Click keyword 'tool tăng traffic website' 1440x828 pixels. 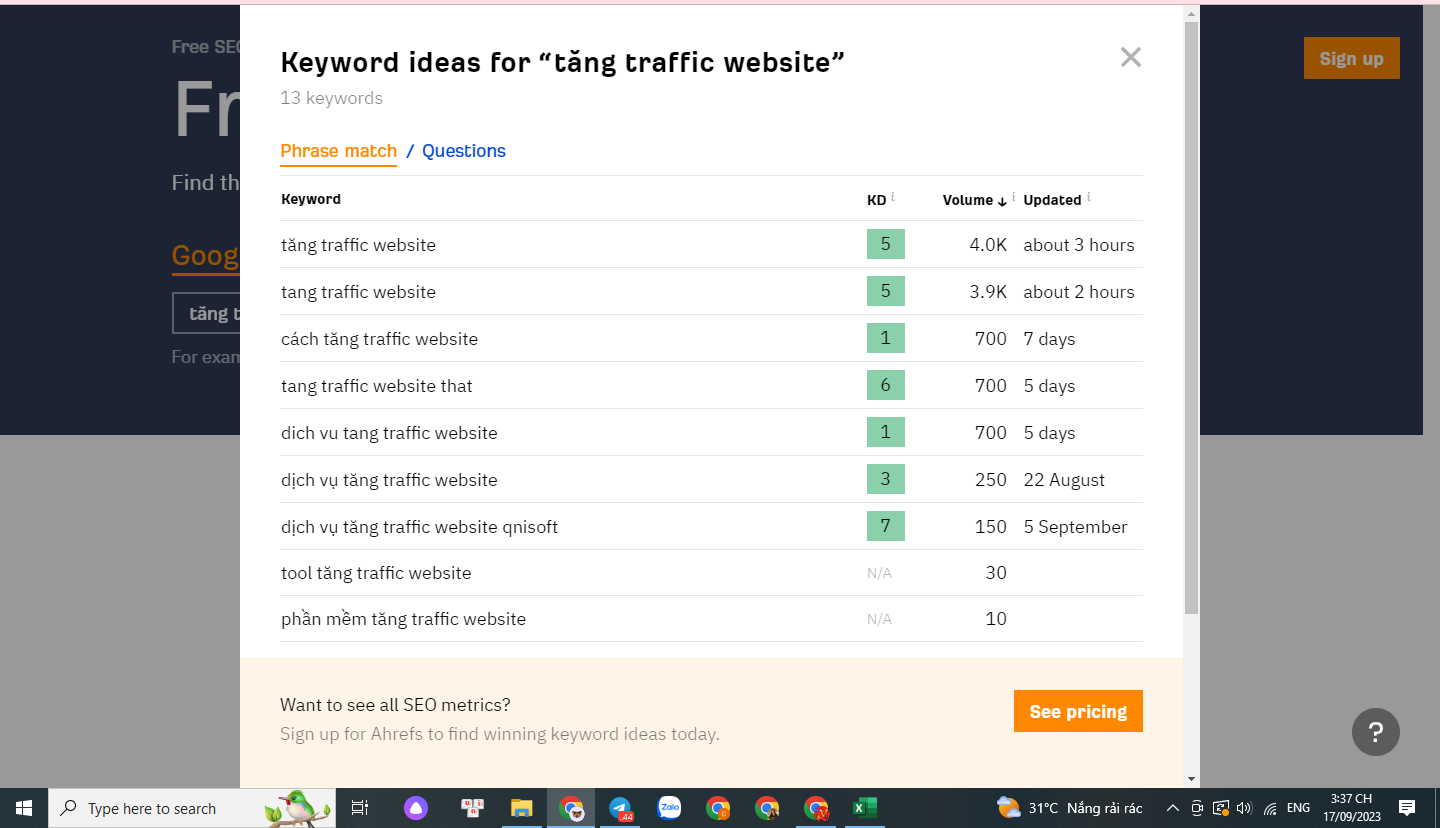click(376, 573)
